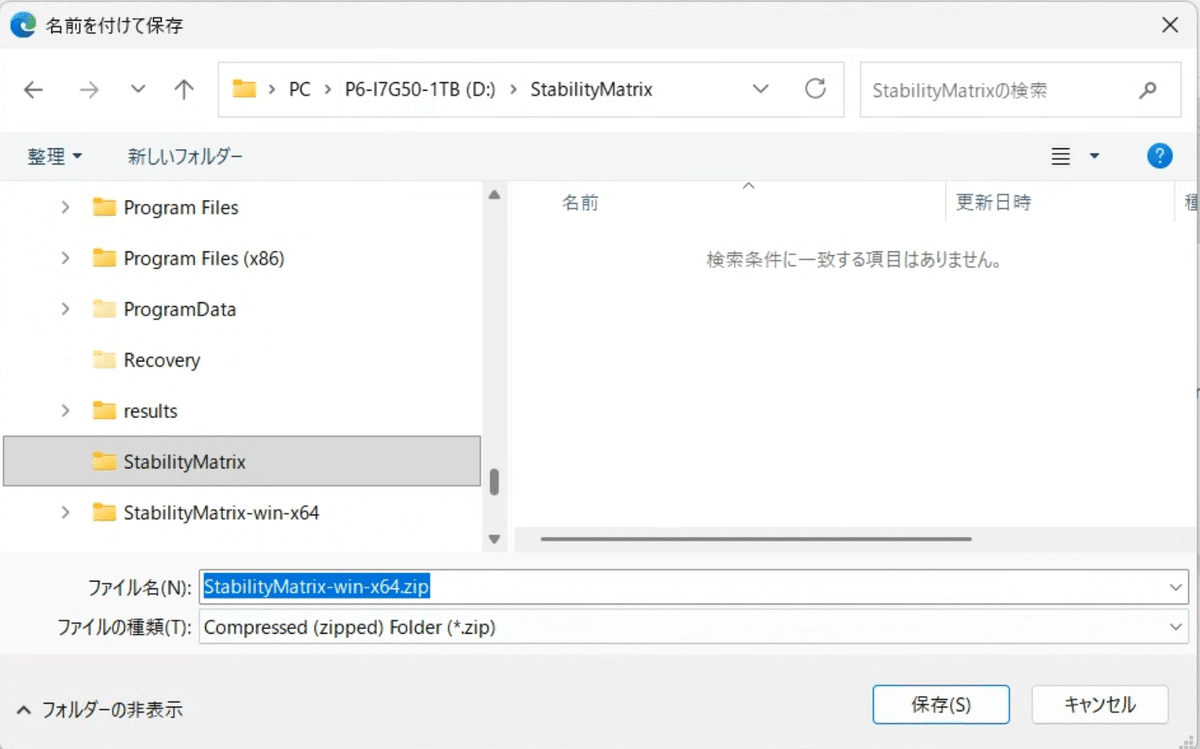Open the ファイル名 dropdown arrow
The width and height of the screenshot is (1200, 749).
1175,587
